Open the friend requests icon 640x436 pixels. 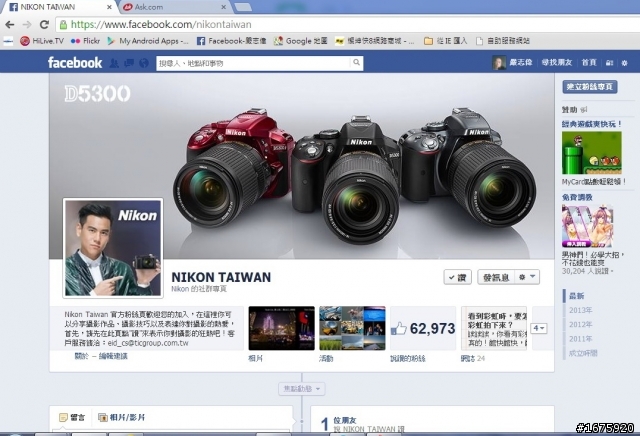tap(114, 63)
